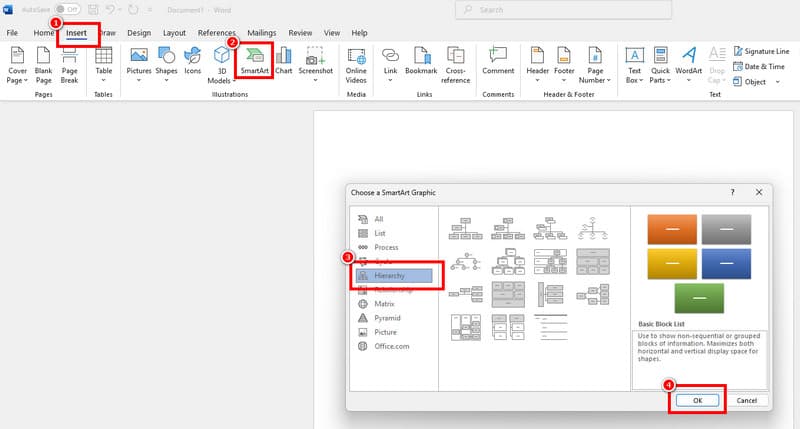Open the Help tab
The image size is (800, 429).
tap(359, 33)
